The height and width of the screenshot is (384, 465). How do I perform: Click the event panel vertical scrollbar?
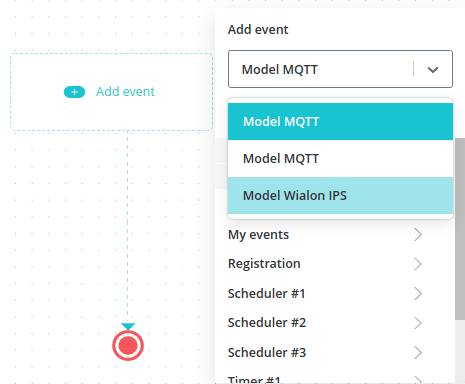coord(460,229)
